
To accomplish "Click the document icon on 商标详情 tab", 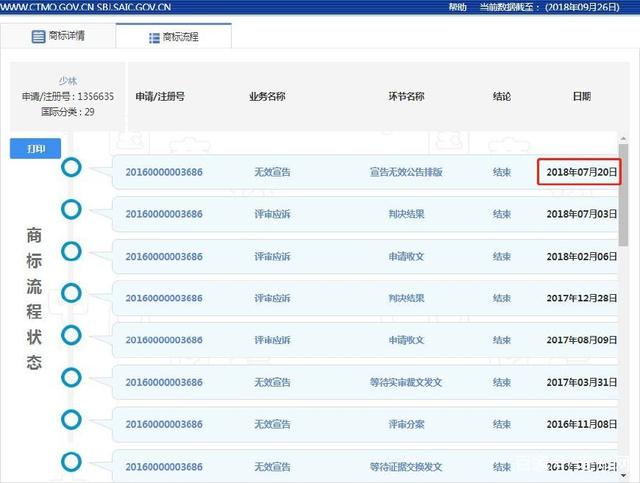I will tap(38, 36).
